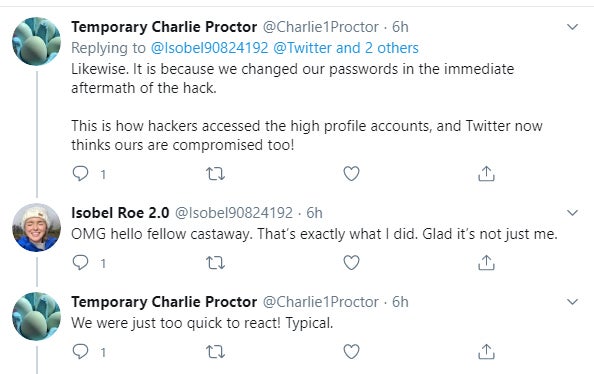594x374 pixels.
Task: Click the '@Twitter and 2 others' link
Action: click(x=346, y=48)
